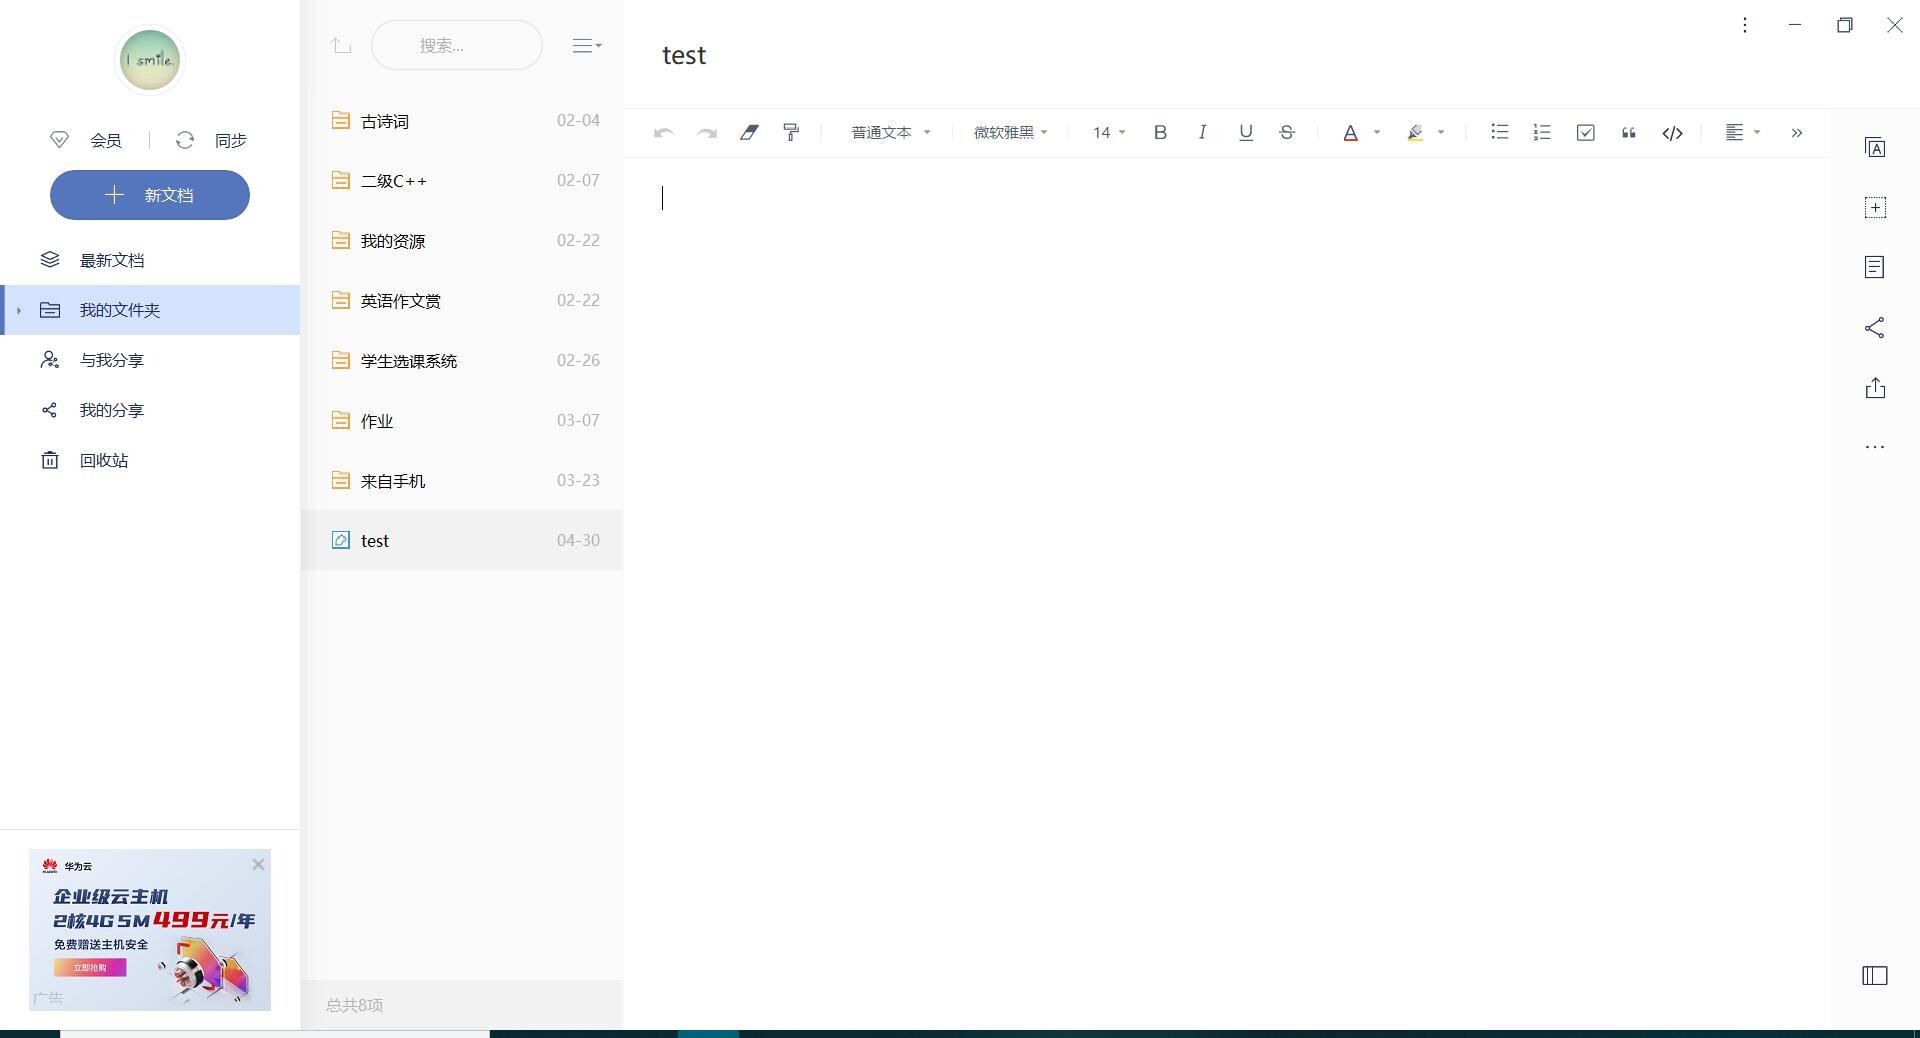Insert a code block
Viewport: 1920px width, 1038px height.
point(1672,132)
